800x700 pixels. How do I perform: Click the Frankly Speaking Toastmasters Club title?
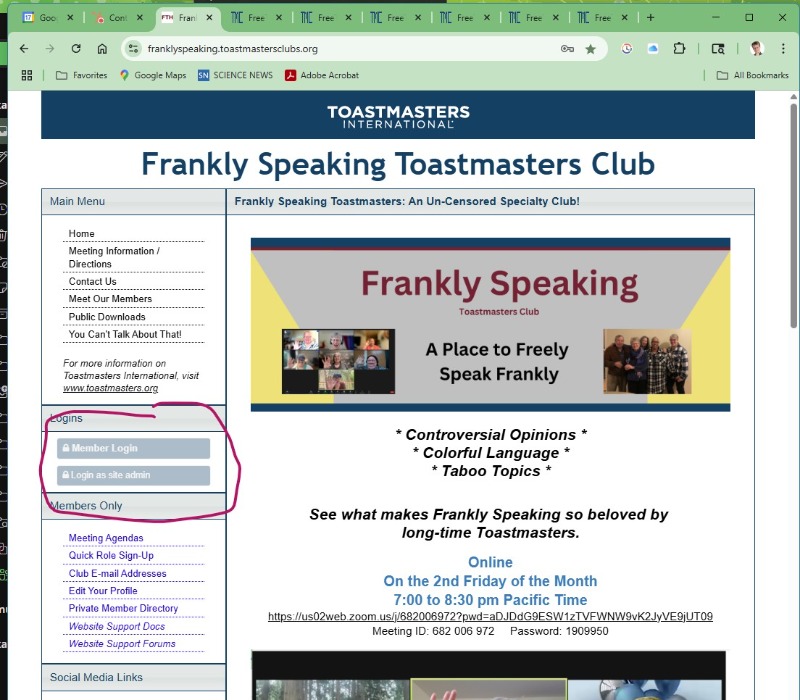(x=398, y=164)
